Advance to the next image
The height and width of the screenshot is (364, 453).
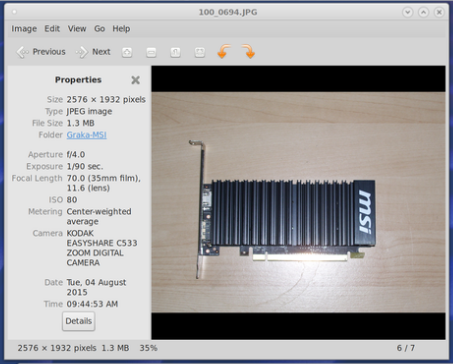[x=93, y=52]
